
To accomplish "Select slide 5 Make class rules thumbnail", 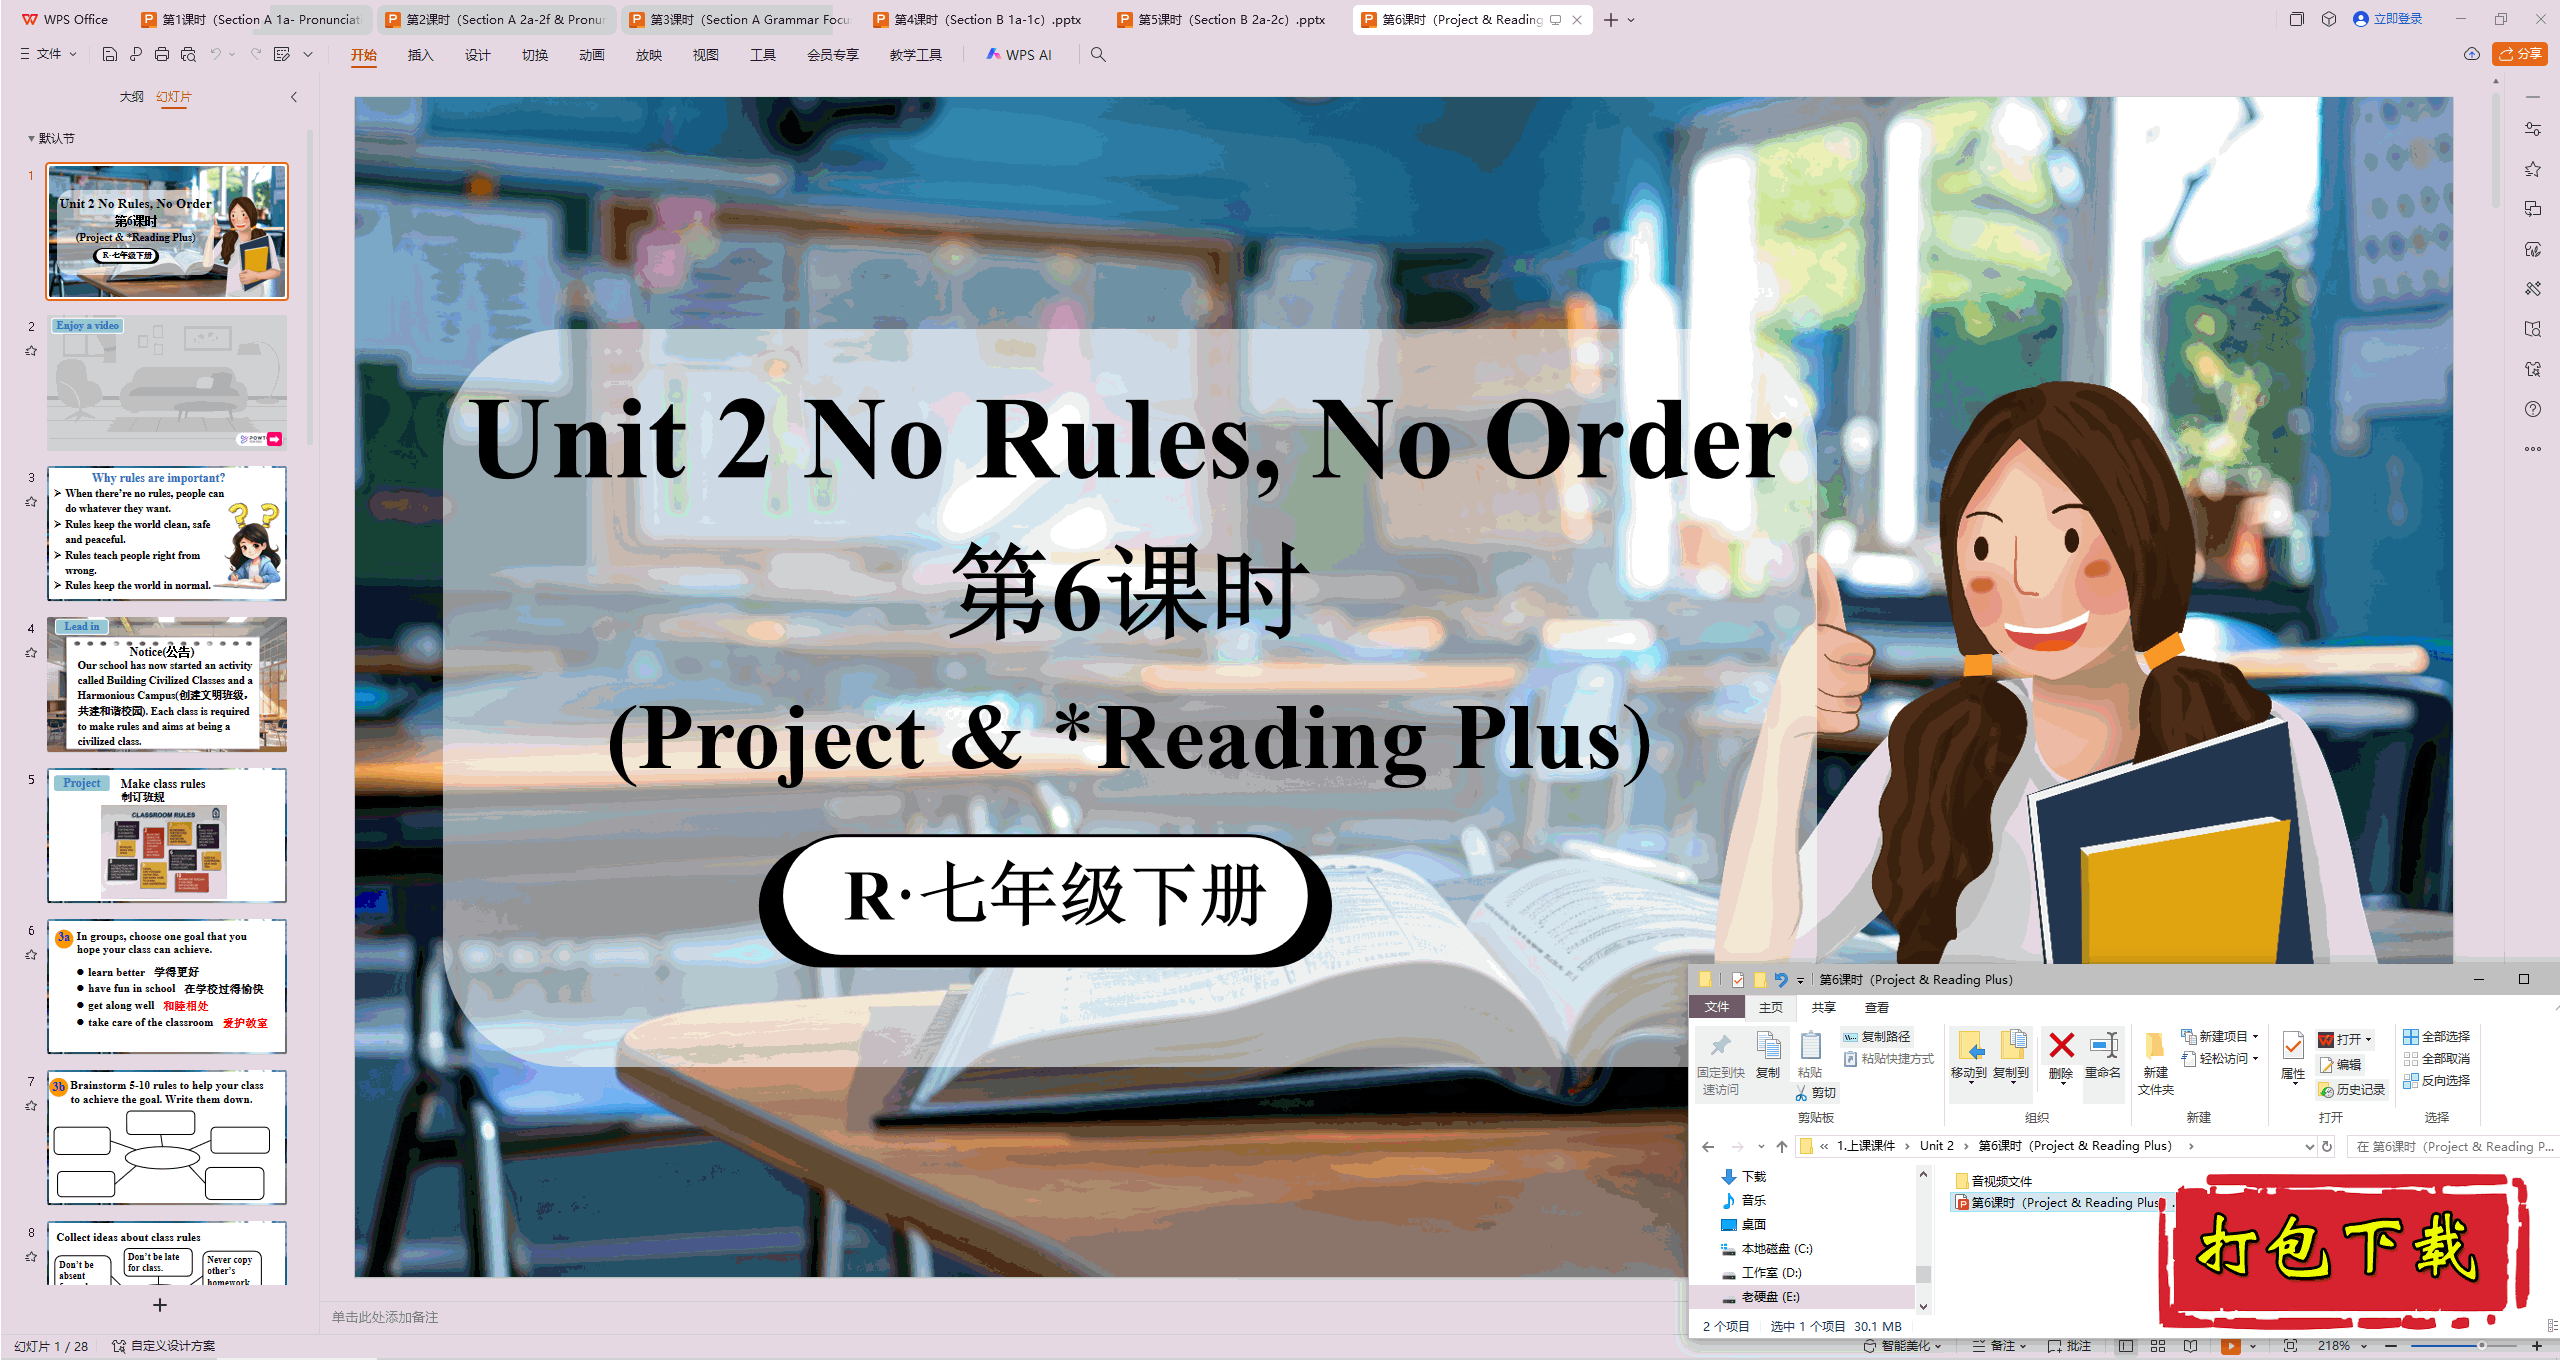I will (x=167, y=835).
